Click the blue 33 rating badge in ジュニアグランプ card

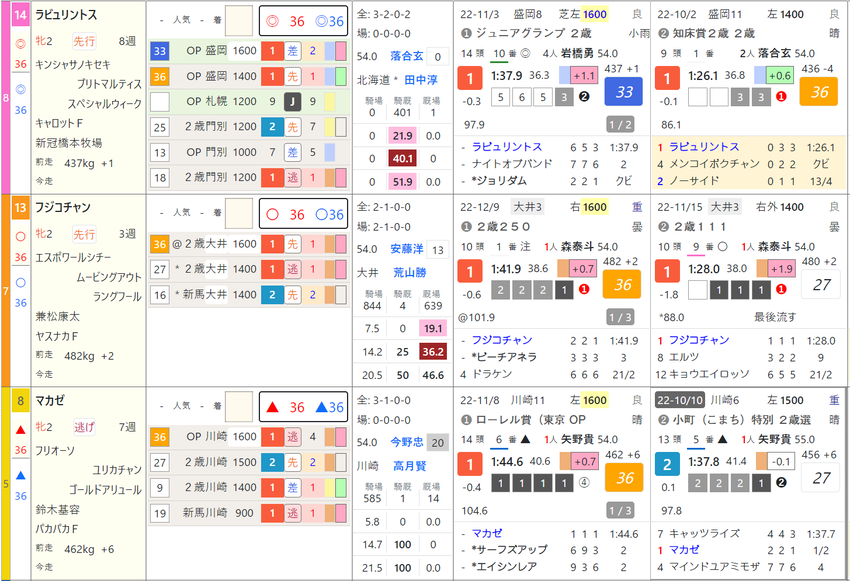(623, 92)
